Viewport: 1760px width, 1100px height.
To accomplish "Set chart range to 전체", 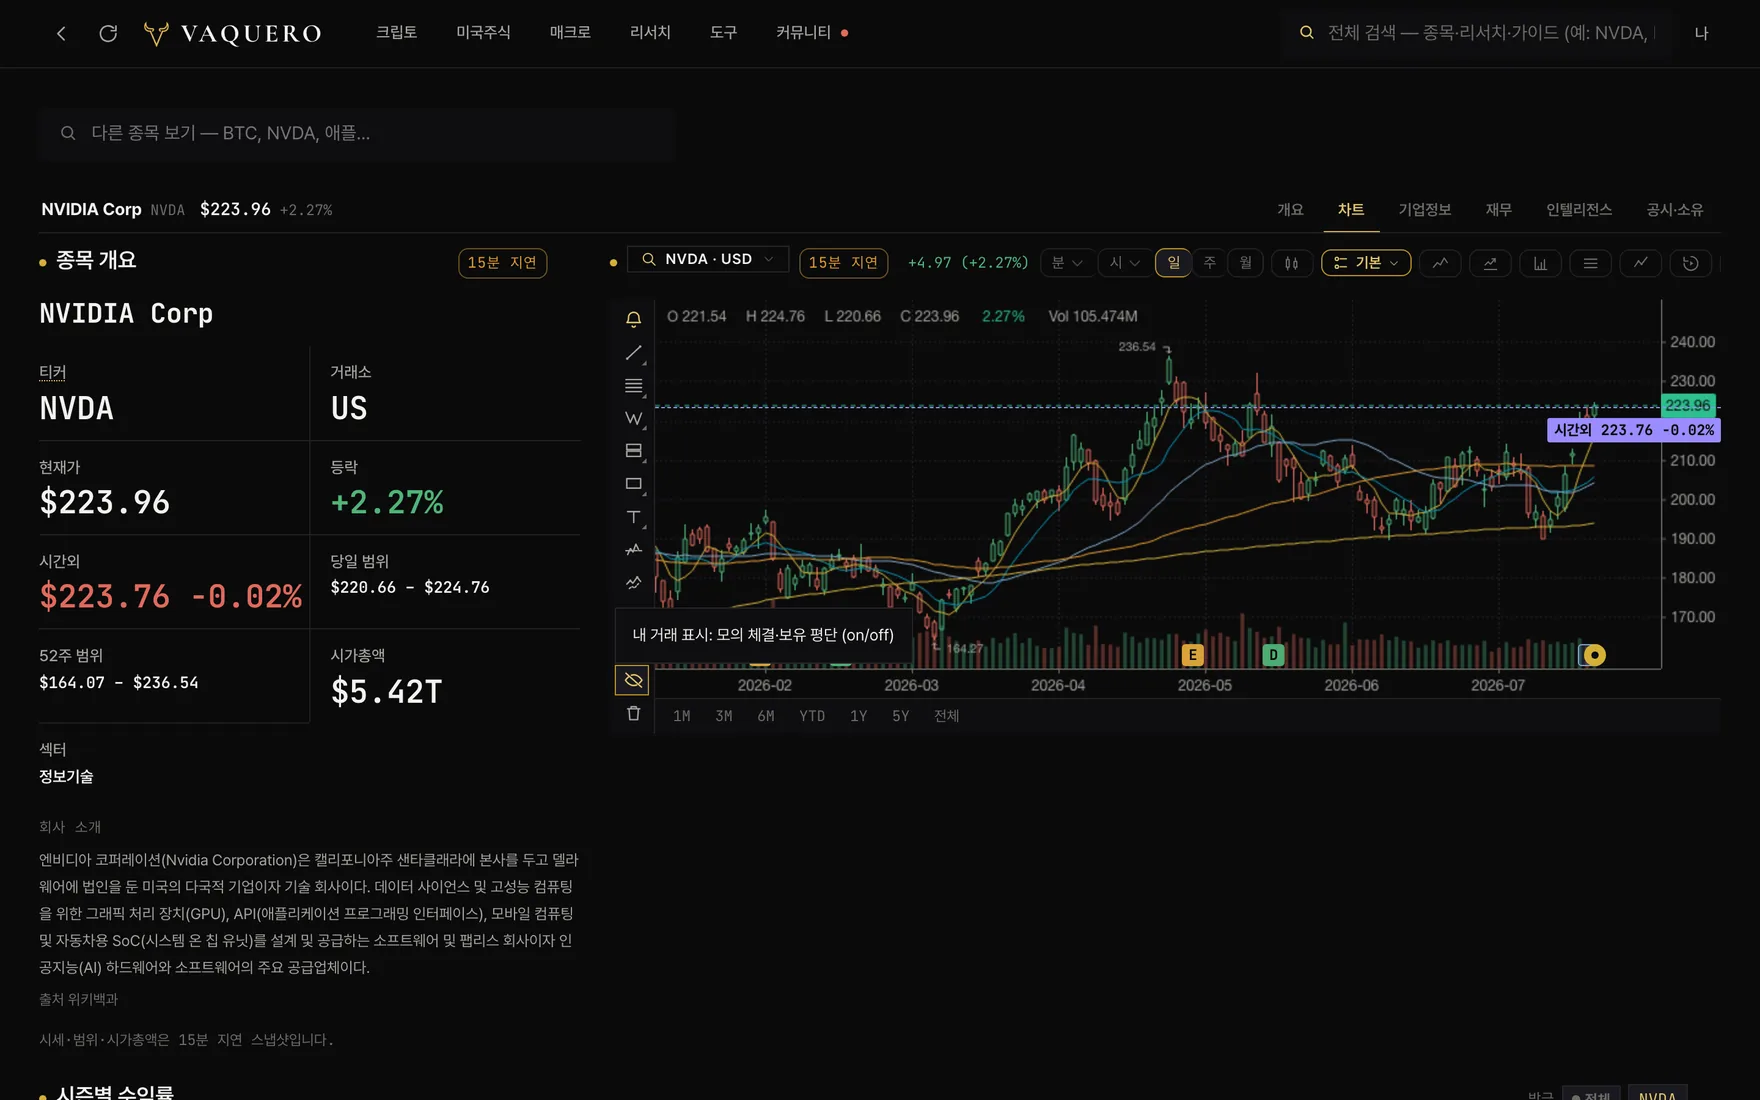I will (946, 716).
